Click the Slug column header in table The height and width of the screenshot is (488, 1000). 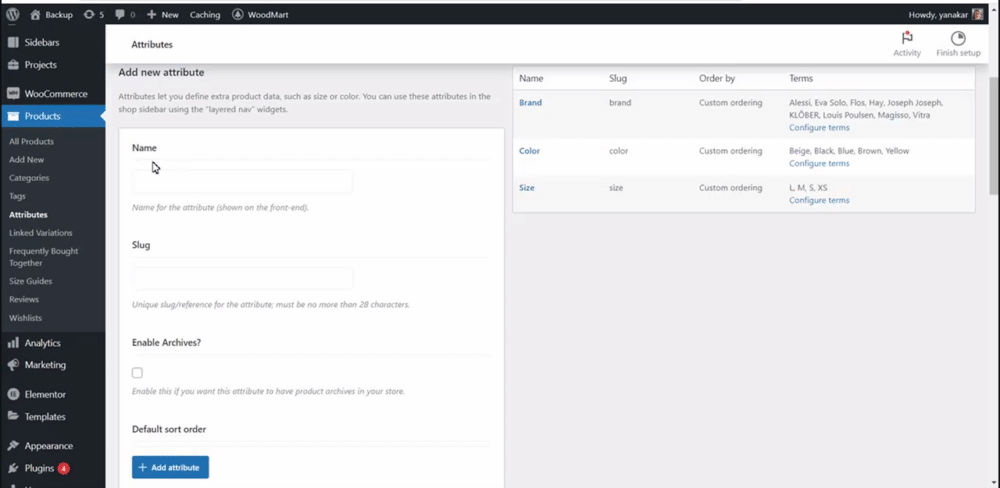pos(618,78)
